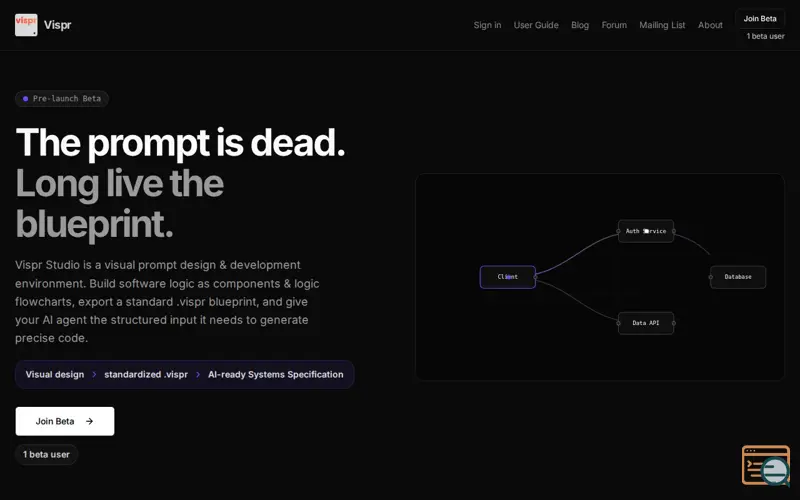Select the Auth Service node

pyautogui.click(x=646, y=231)
